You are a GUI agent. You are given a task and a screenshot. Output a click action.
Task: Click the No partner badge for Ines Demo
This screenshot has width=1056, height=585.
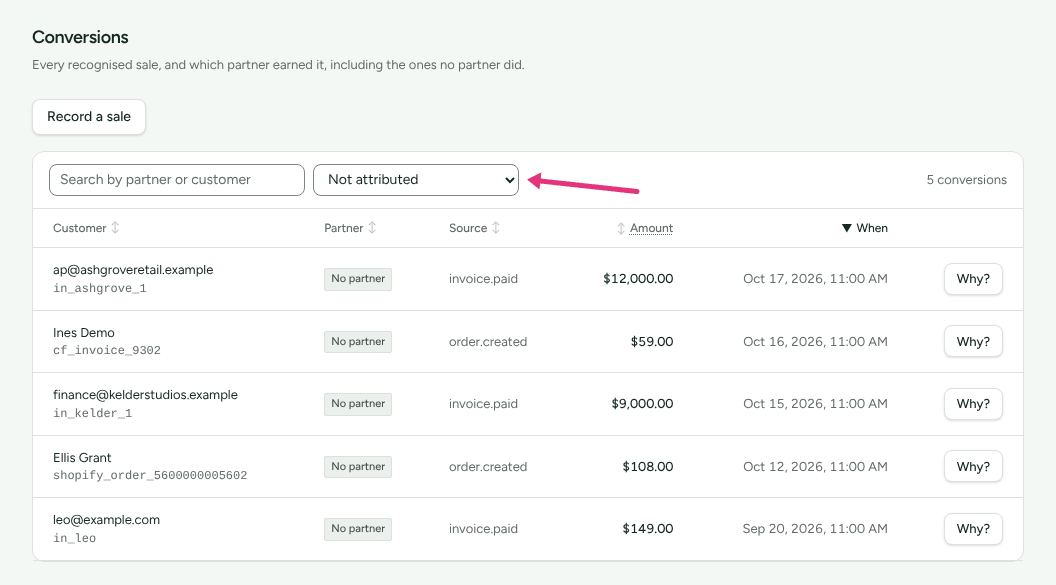[x=358, y=341]
